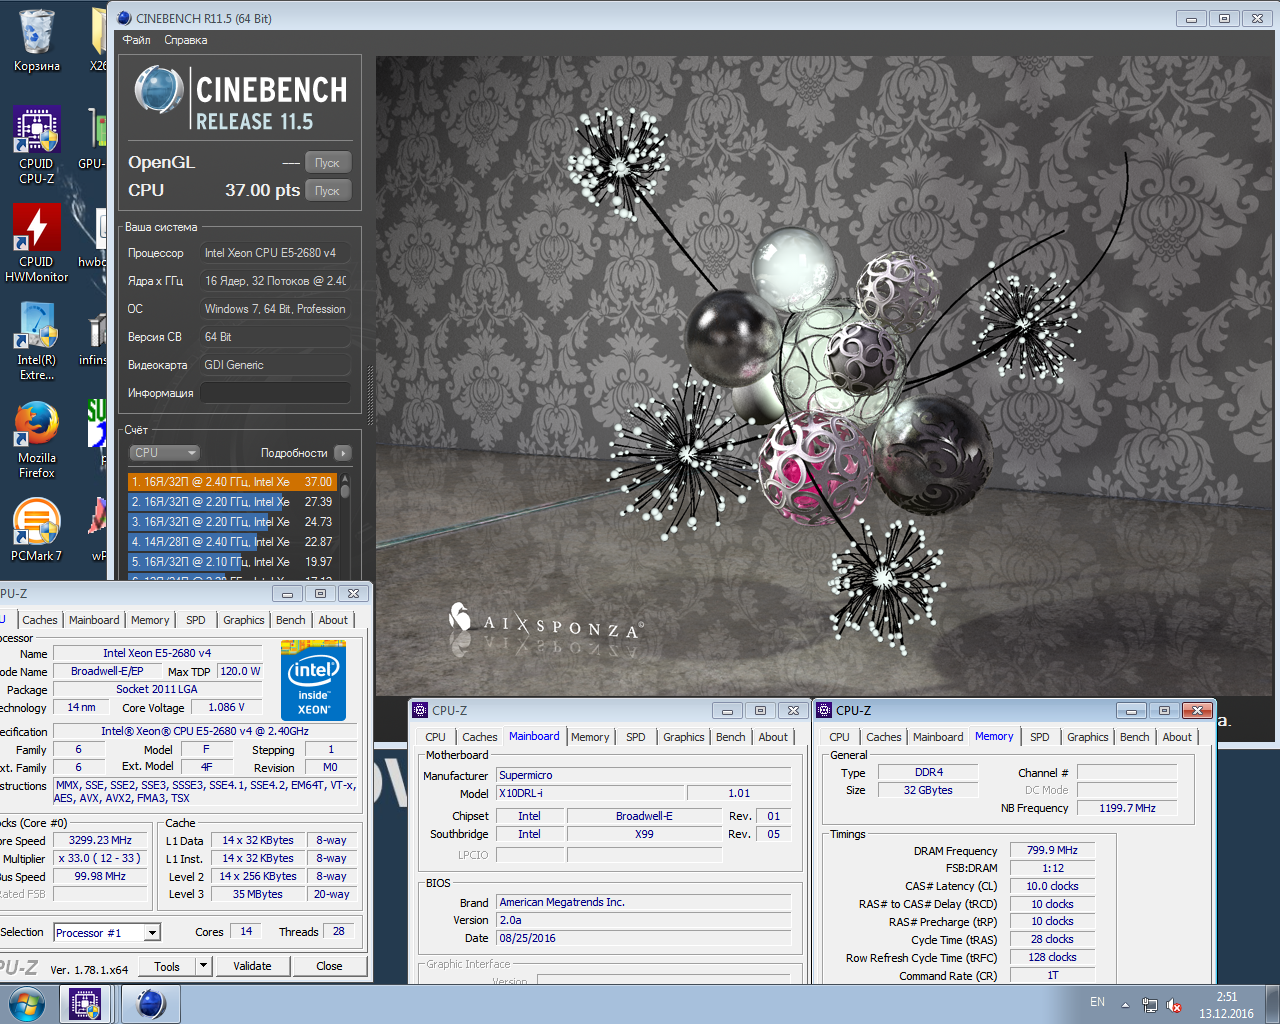This screenshot has width=1280, height=1024.
Task: Select Memory tab in middle CPU-Z window
Action: coord(590,737)
